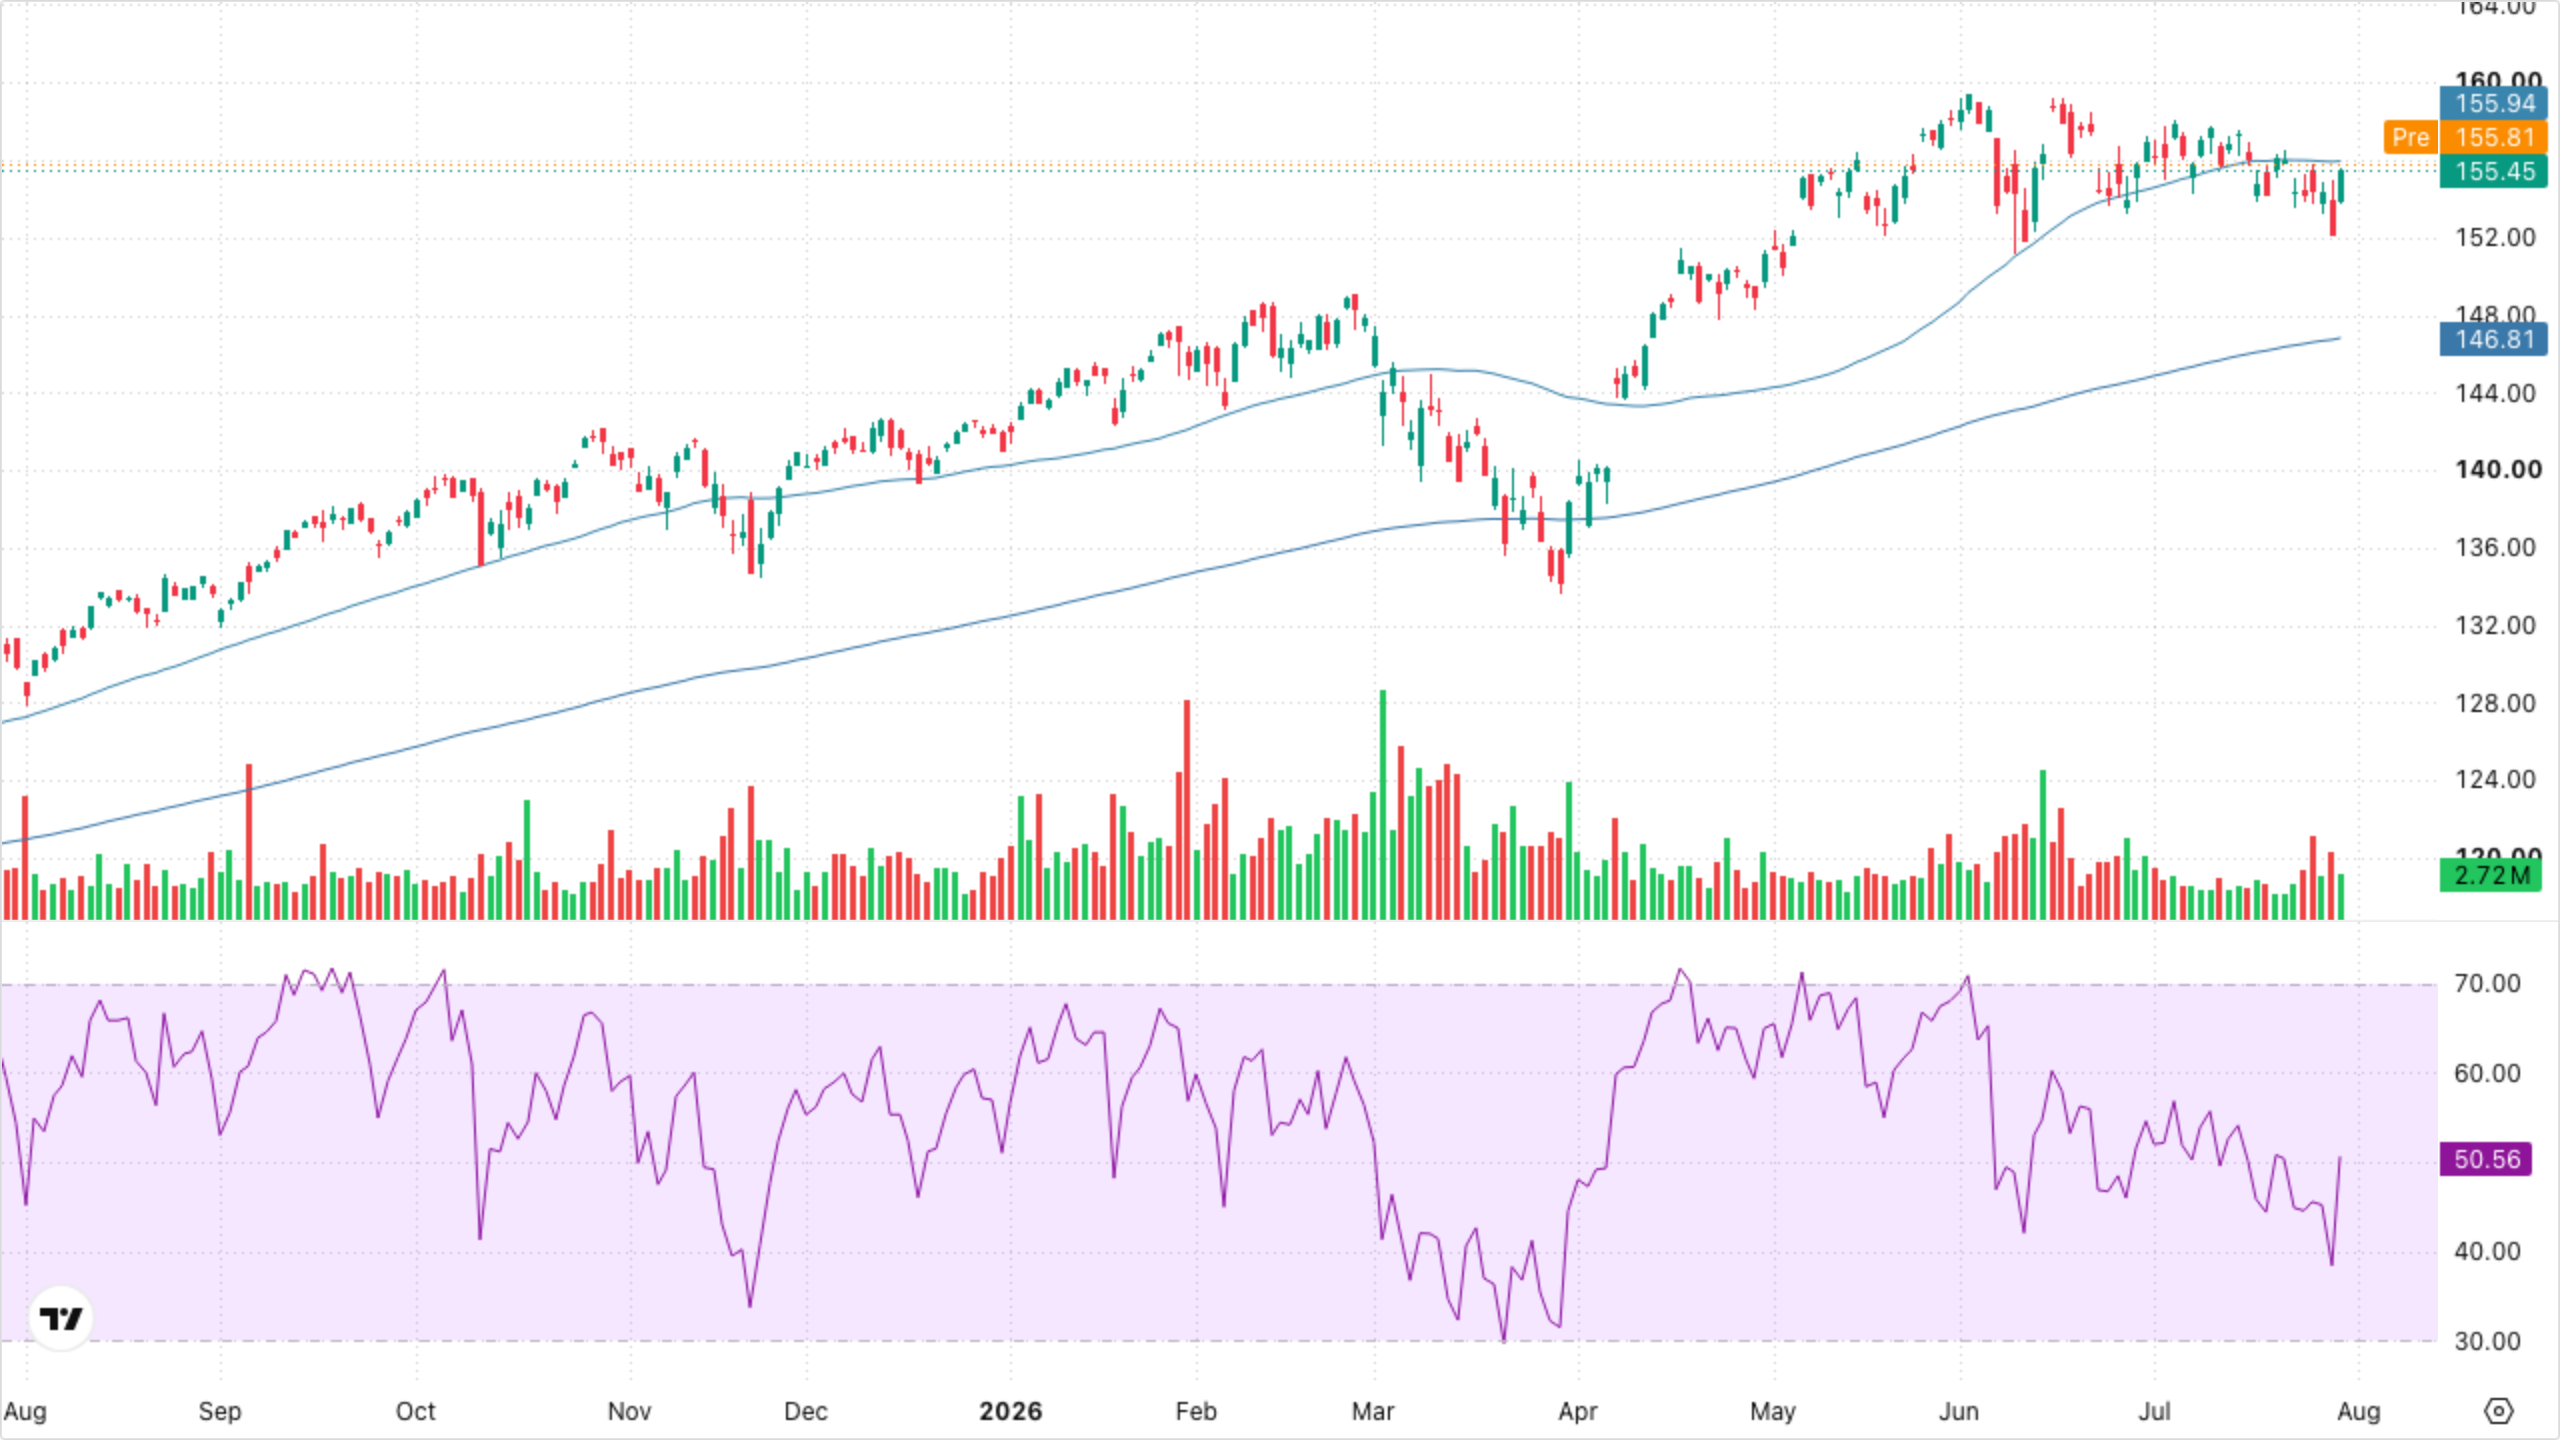The image size is (2560, 1440).
Task: Click the latest green candlestick at chart end
Action: coord(2341,186)
